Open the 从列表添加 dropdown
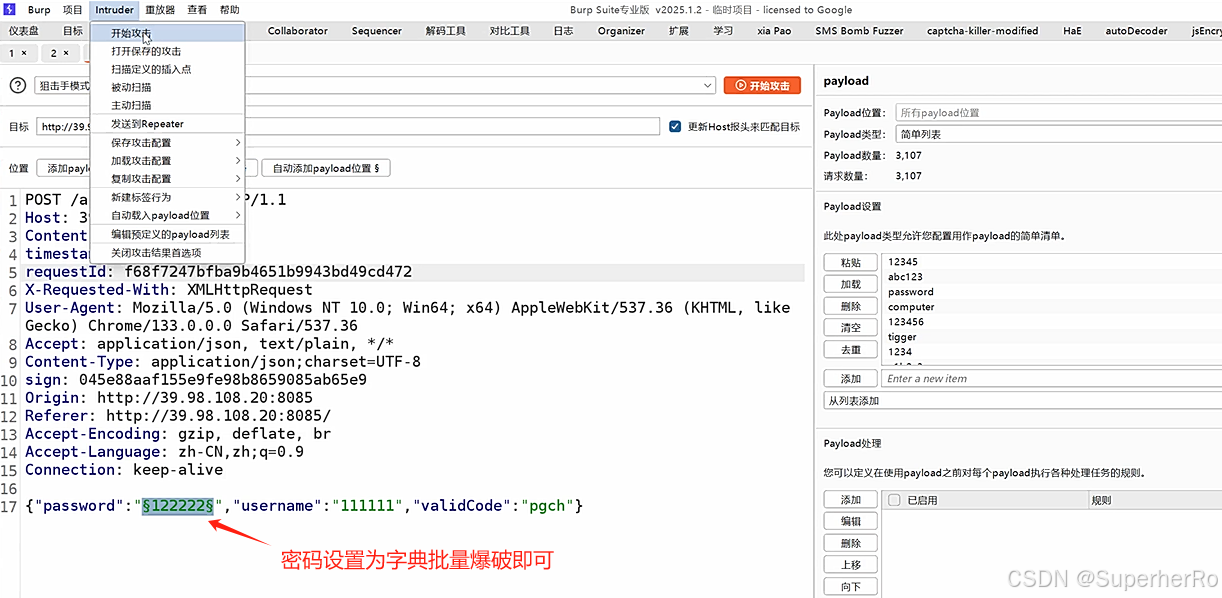 pyautogui.click(x=1023, y=401)
